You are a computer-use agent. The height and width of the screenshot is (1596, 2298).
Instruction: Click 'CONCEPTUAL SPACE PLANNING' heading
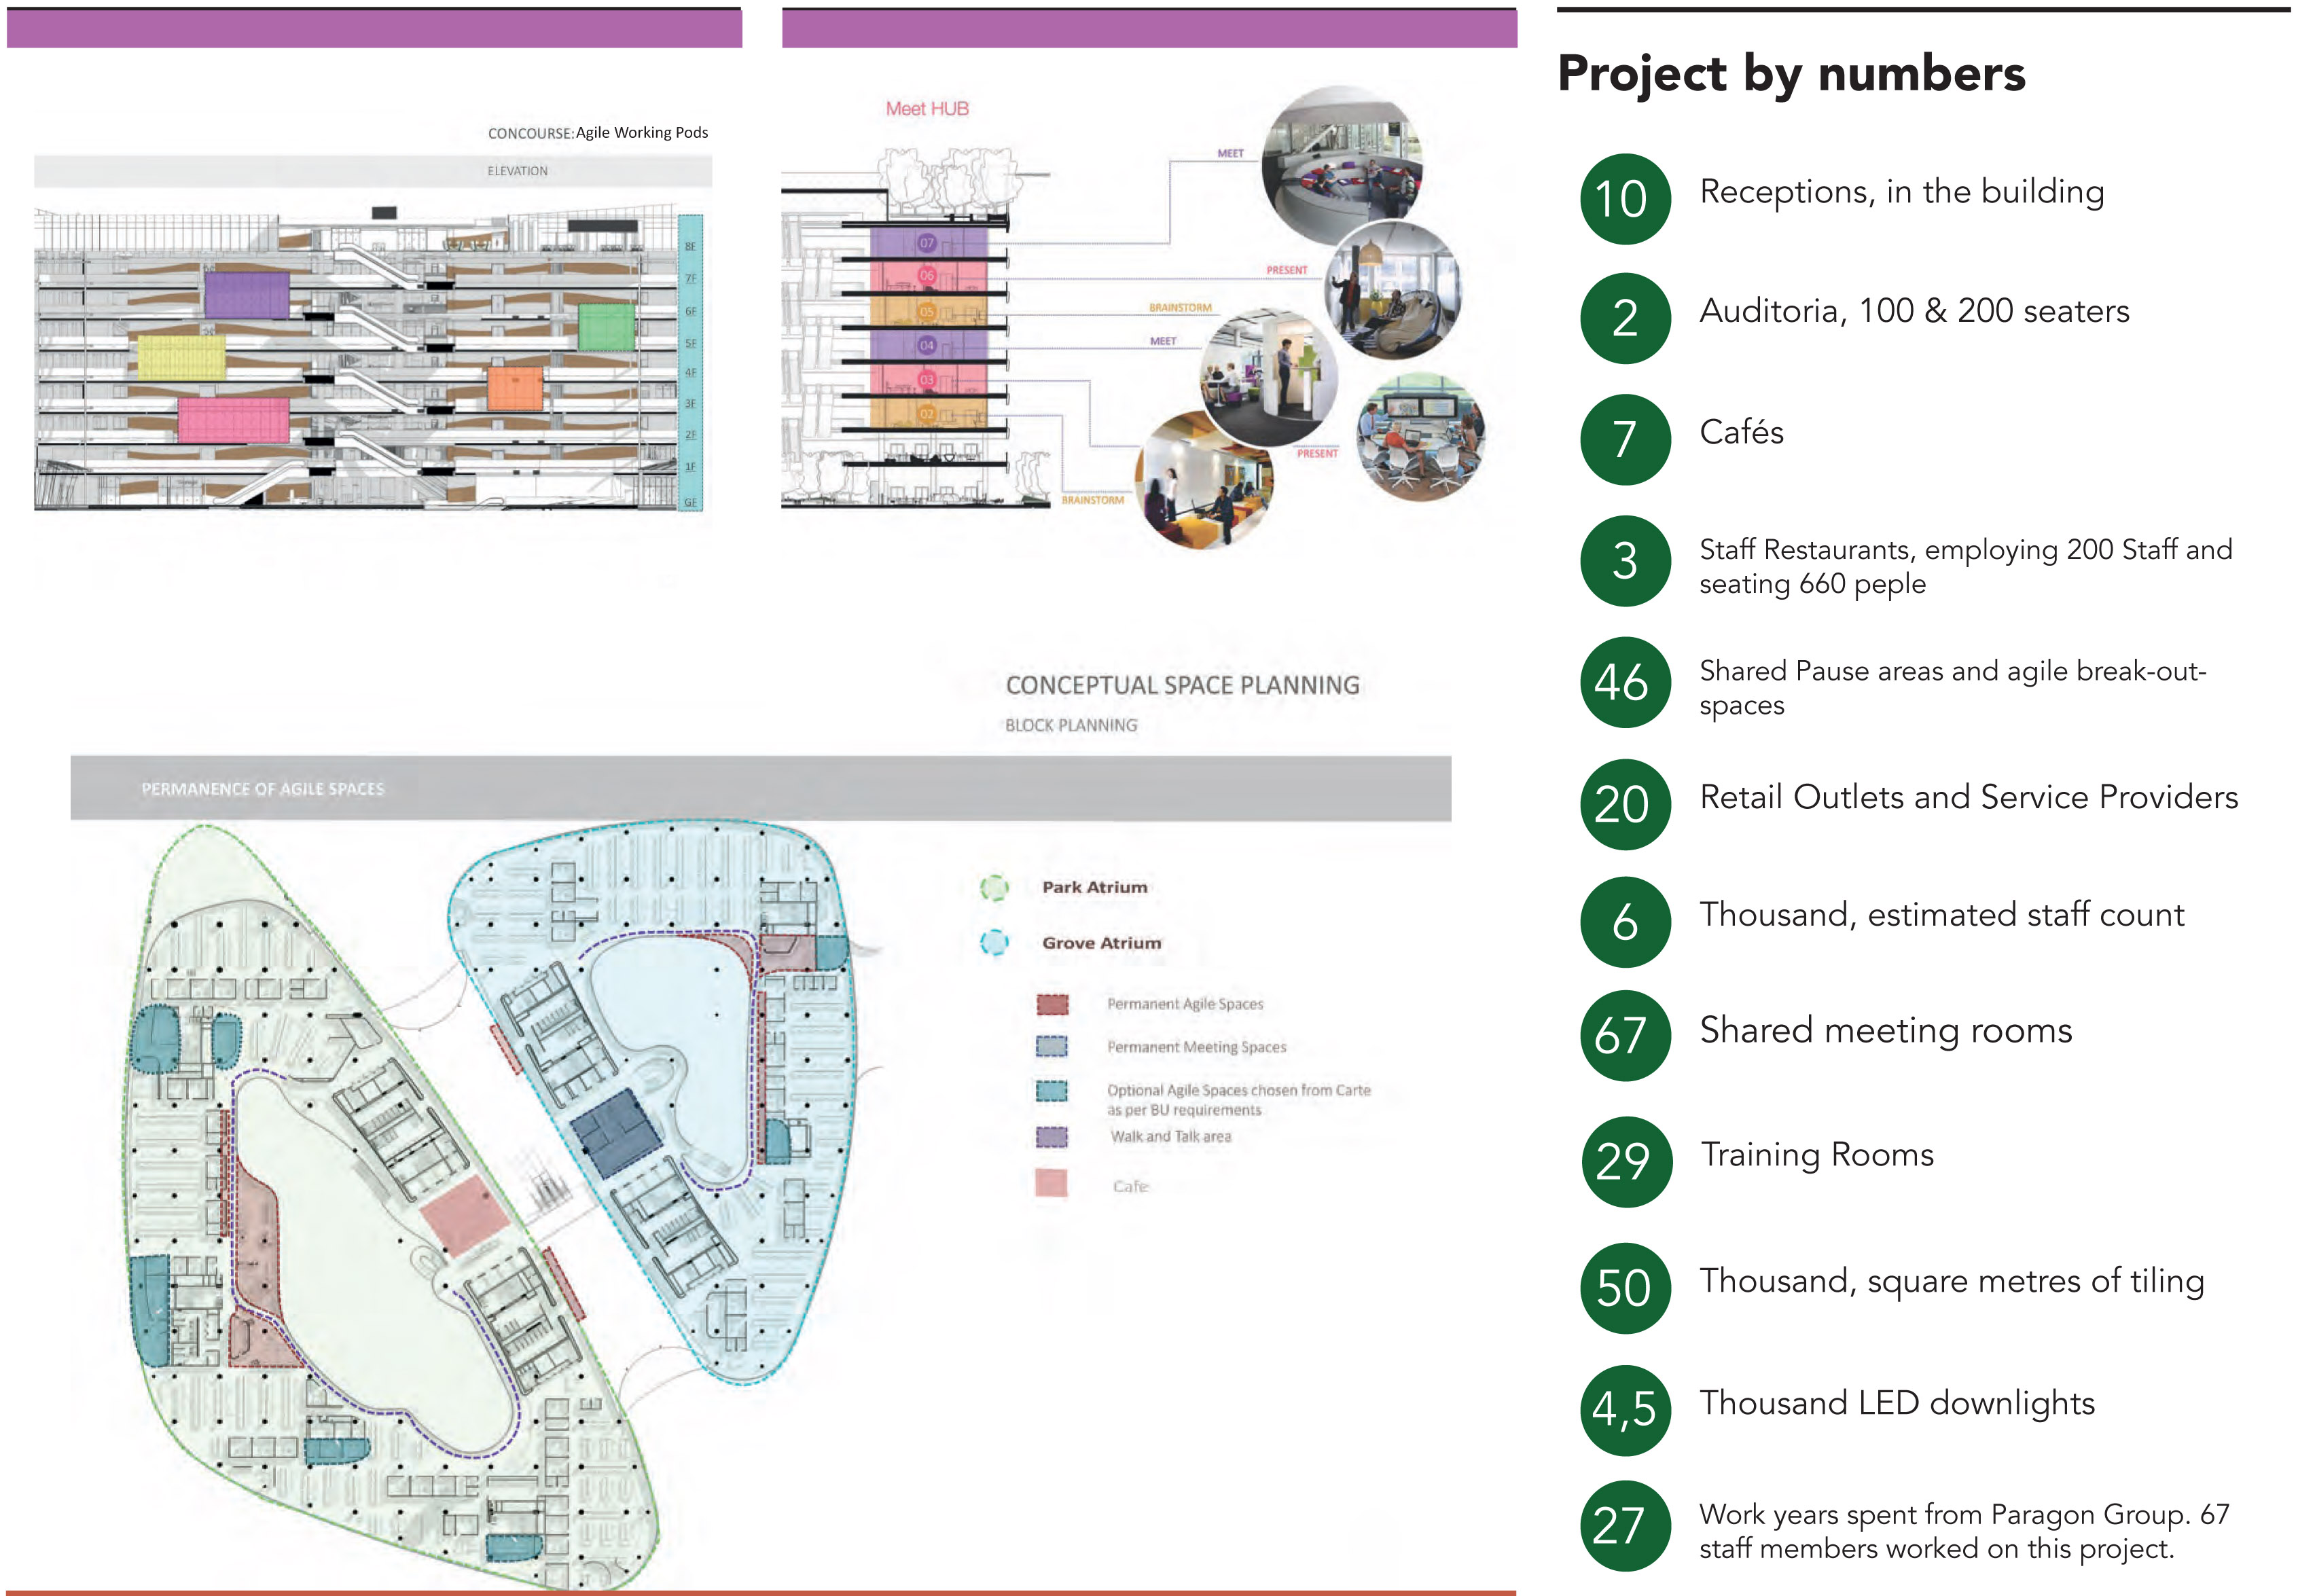point(1182,685)
